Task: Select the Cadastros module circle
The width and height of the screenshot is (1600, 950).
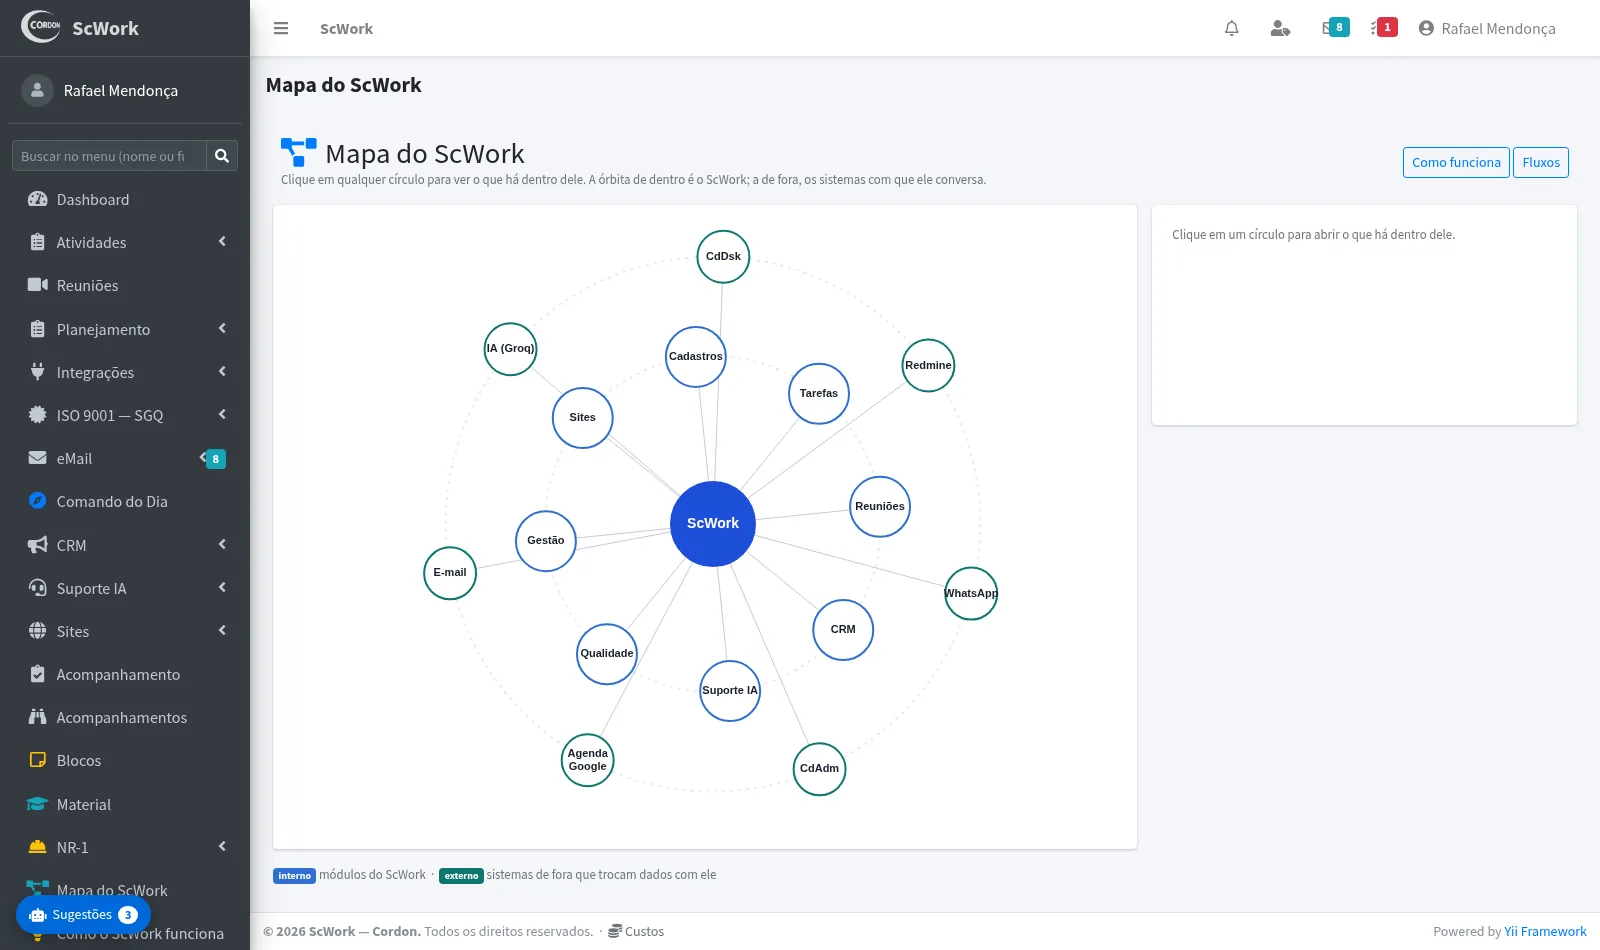Action: (x=696, y=357)
